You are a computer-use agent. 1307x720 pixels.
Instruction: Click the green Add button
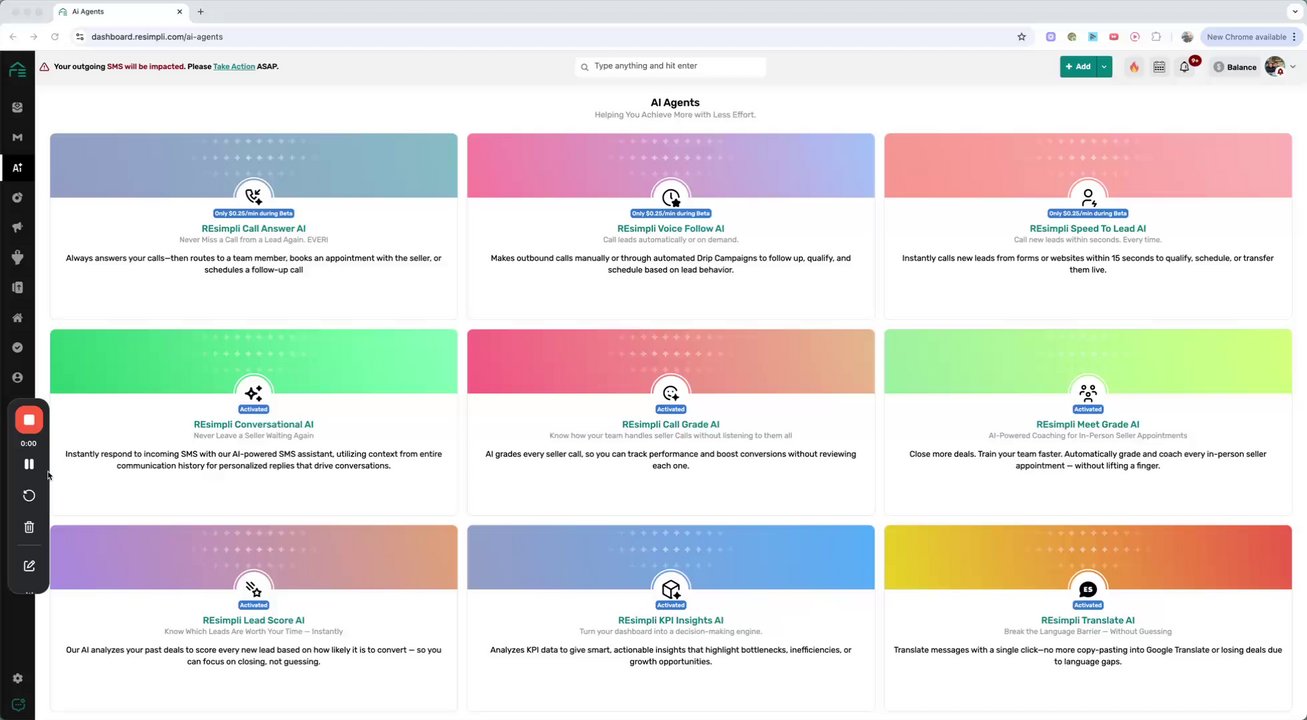1078,67
